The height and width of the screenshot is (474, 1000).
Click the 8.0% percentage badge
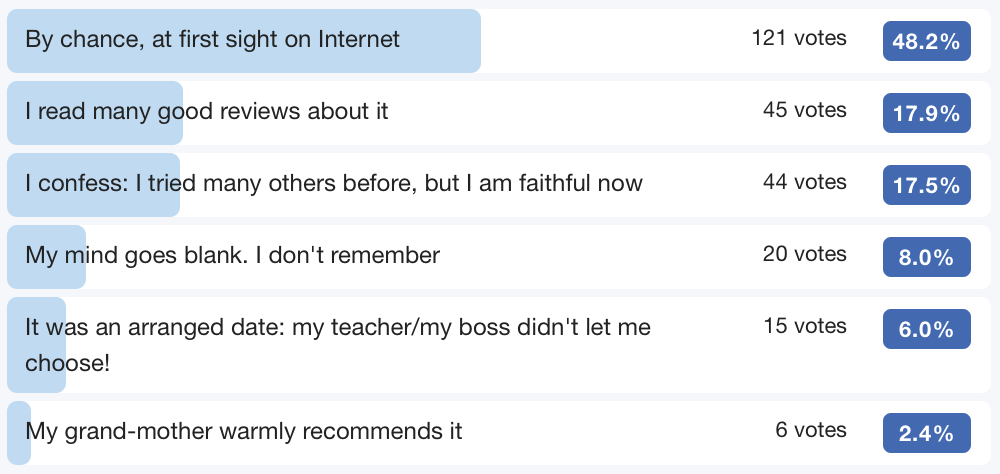(926, 257)
